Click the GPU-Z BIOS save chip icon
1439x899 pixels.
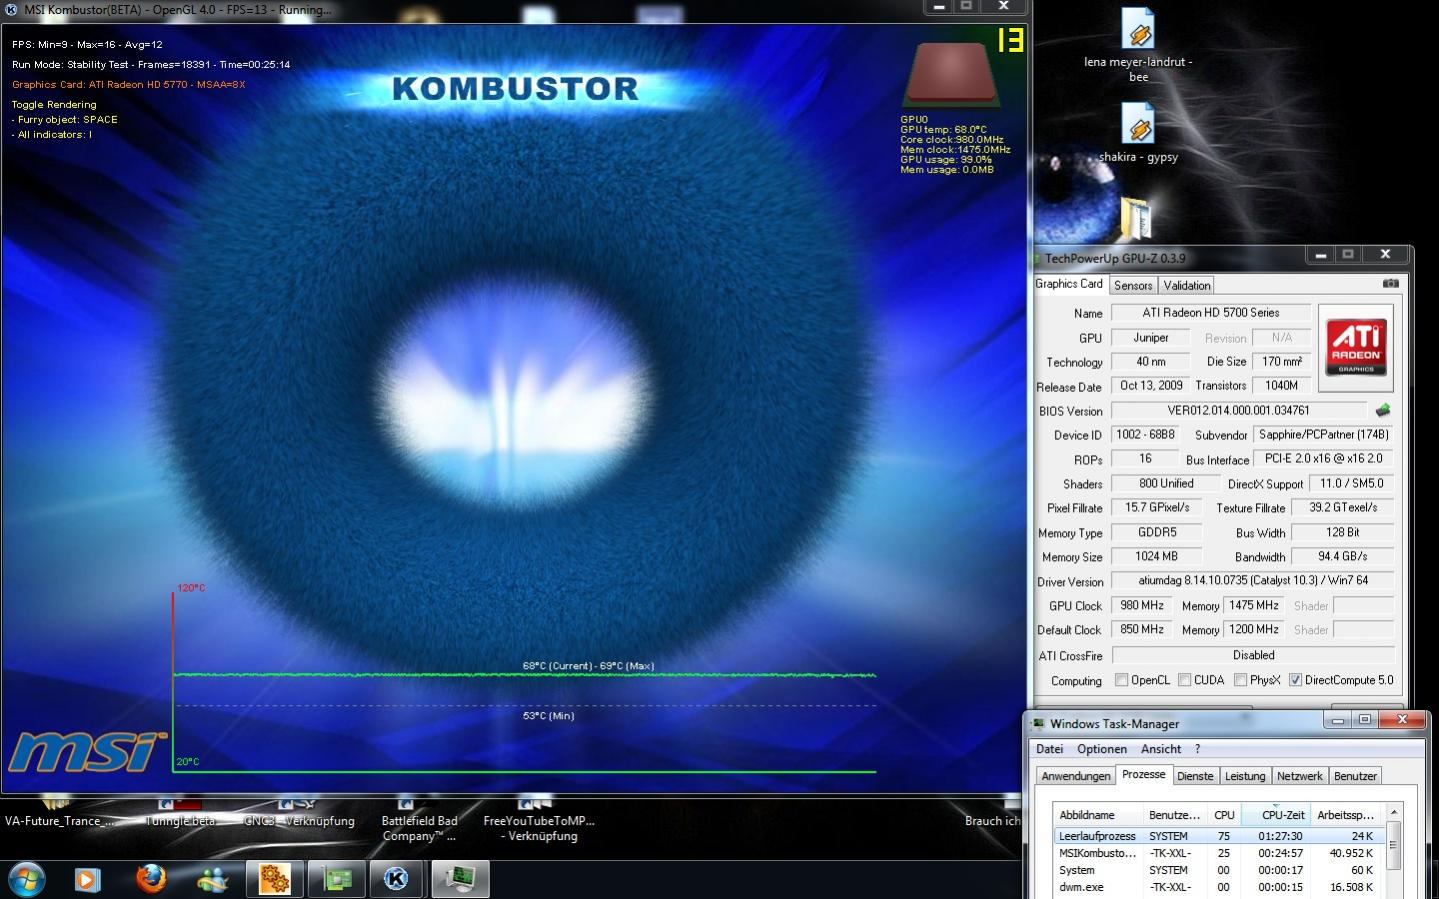(1383, 410)
